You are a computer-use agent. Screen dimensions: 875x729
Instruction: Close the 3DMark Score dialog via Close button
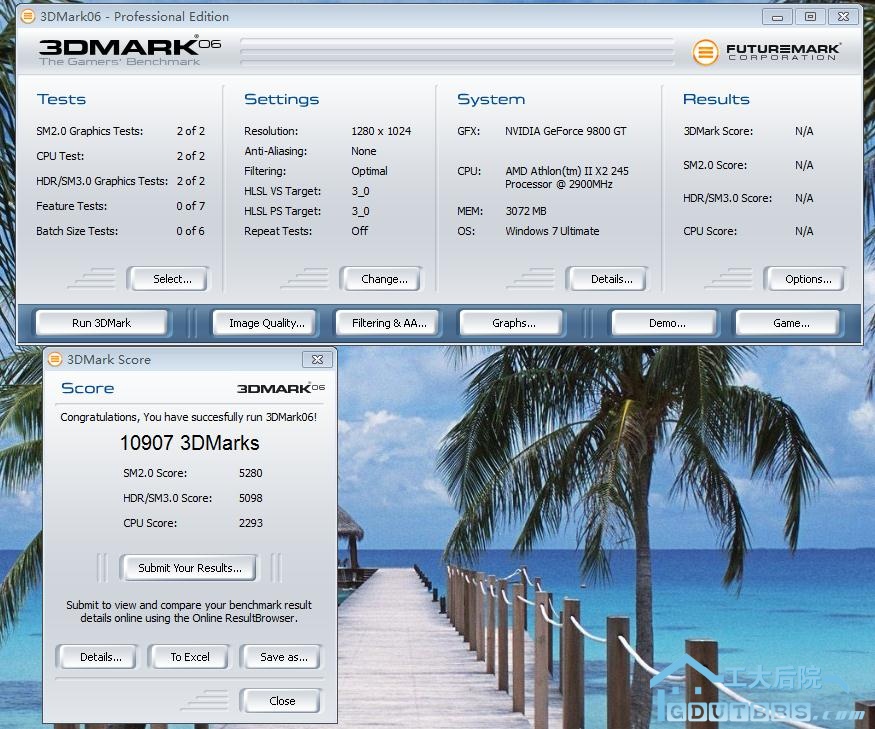282,701
